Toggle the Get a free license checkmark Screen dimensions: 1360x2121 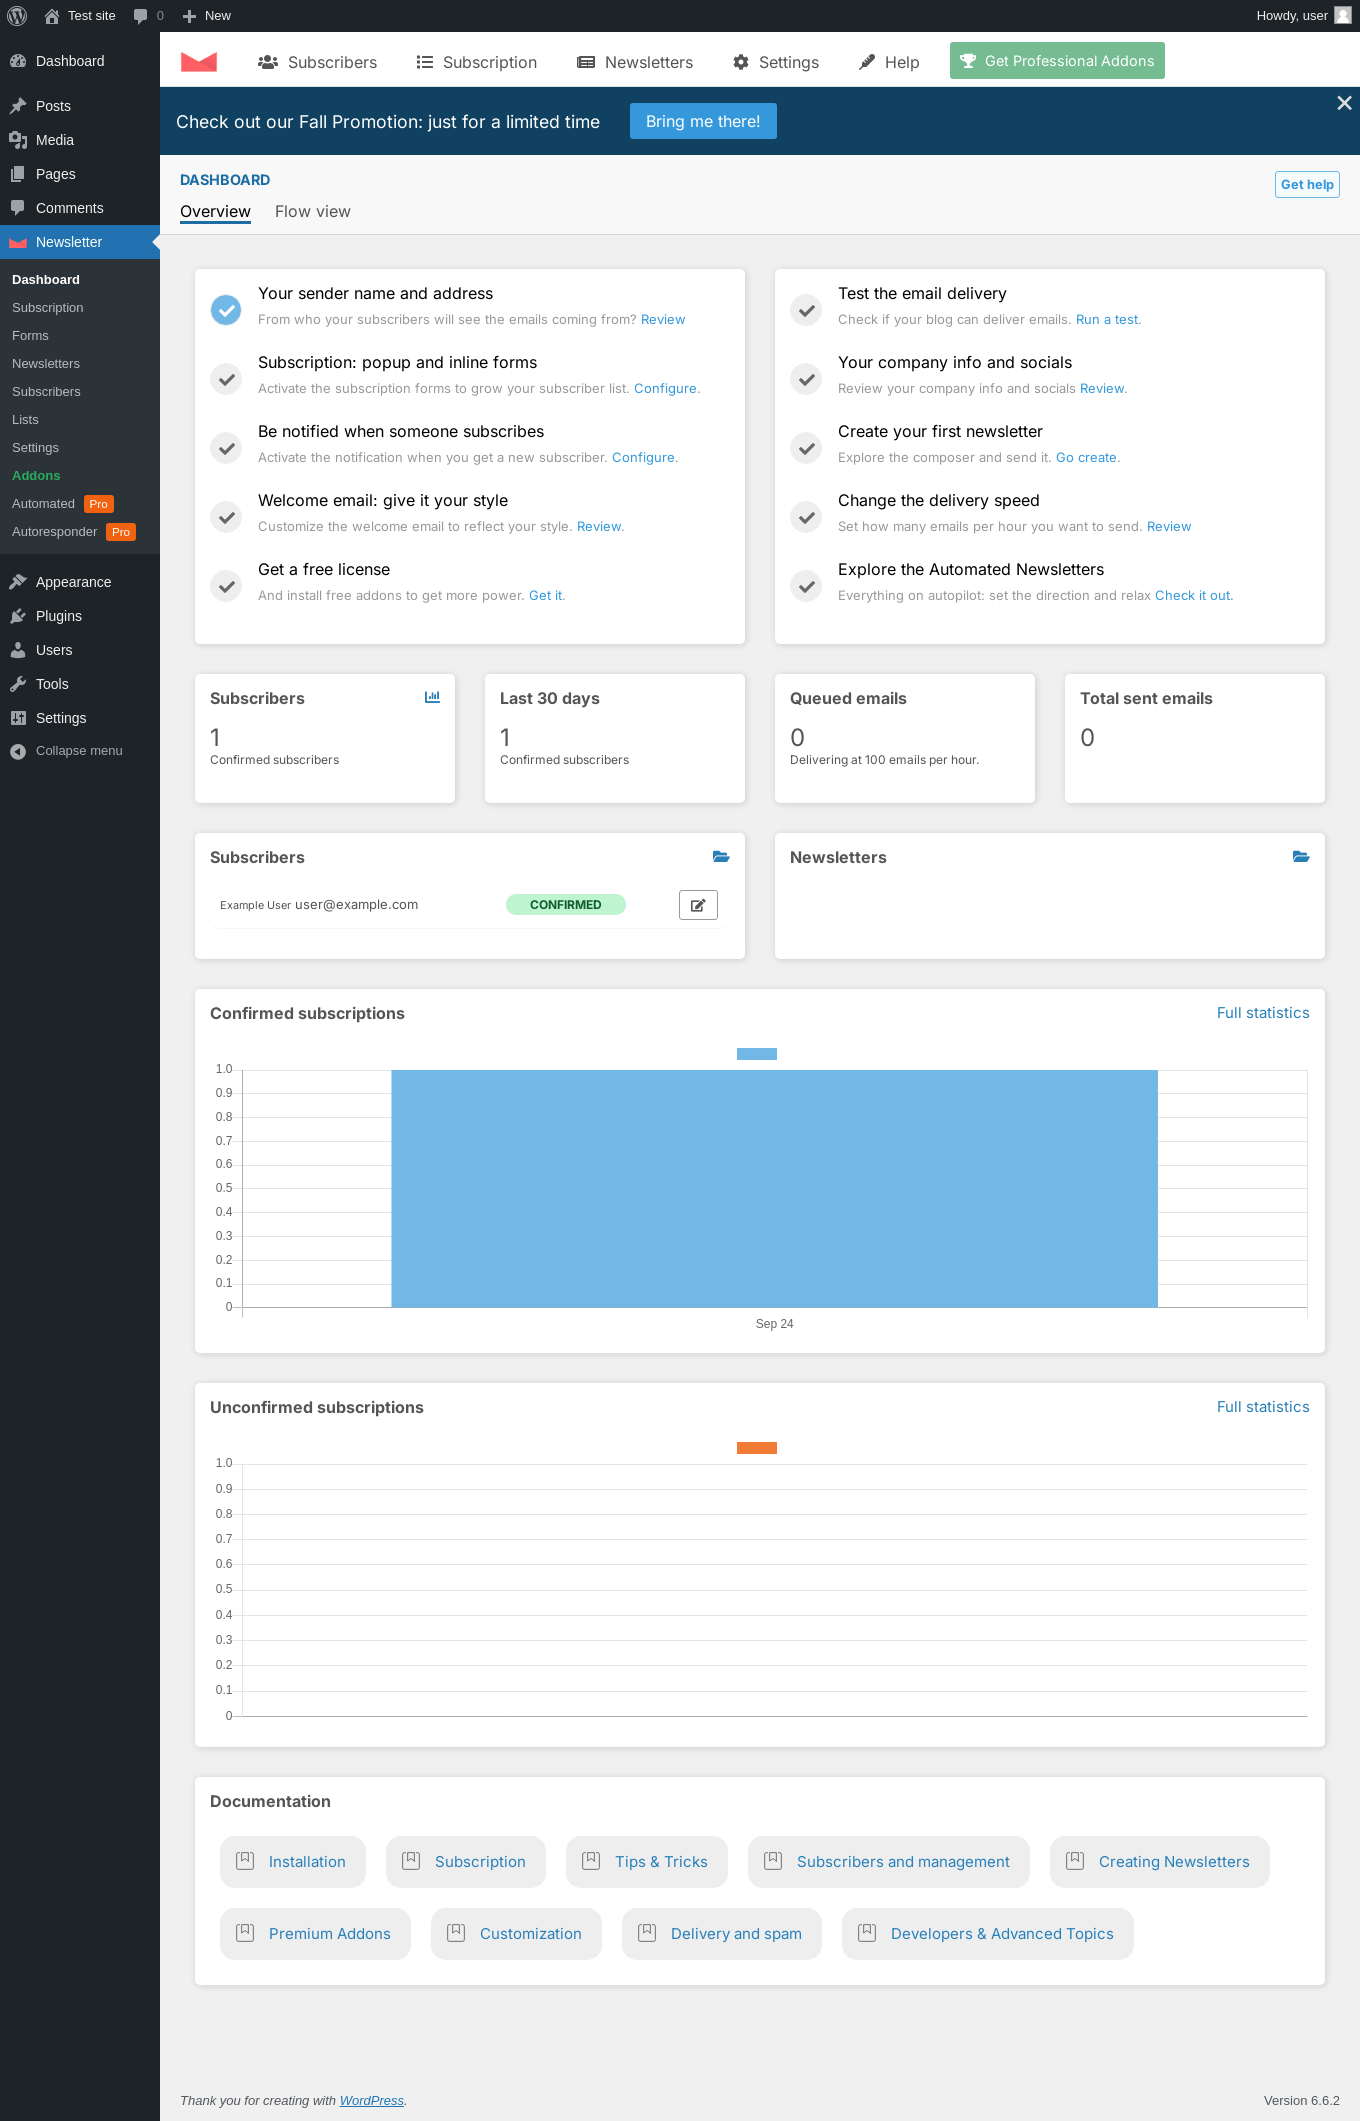pos(226,586)
